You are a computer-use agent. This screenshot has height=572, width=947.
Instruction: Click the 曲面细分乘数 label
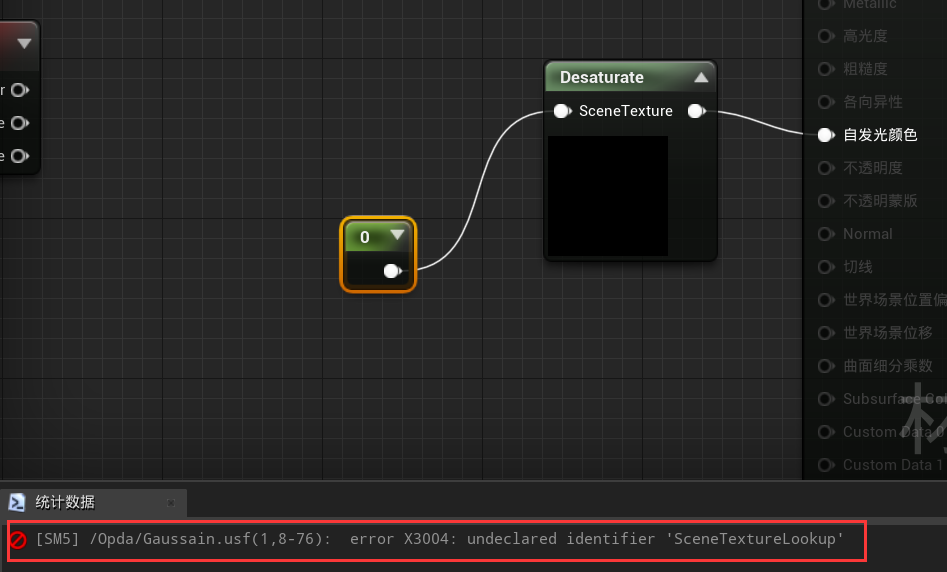point(888,365)
